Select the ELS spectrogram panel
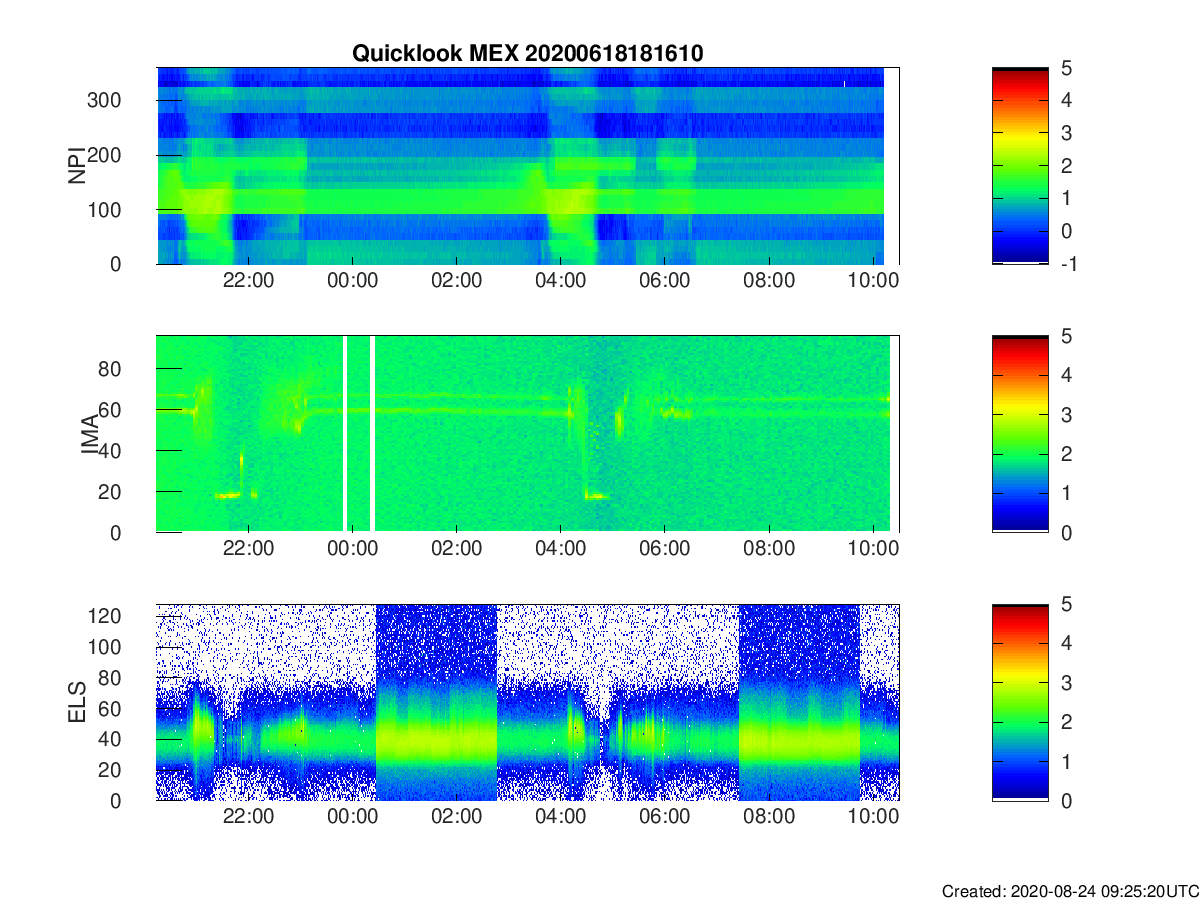The width and height of the screenshot is (1200, 900). [527, 702]
